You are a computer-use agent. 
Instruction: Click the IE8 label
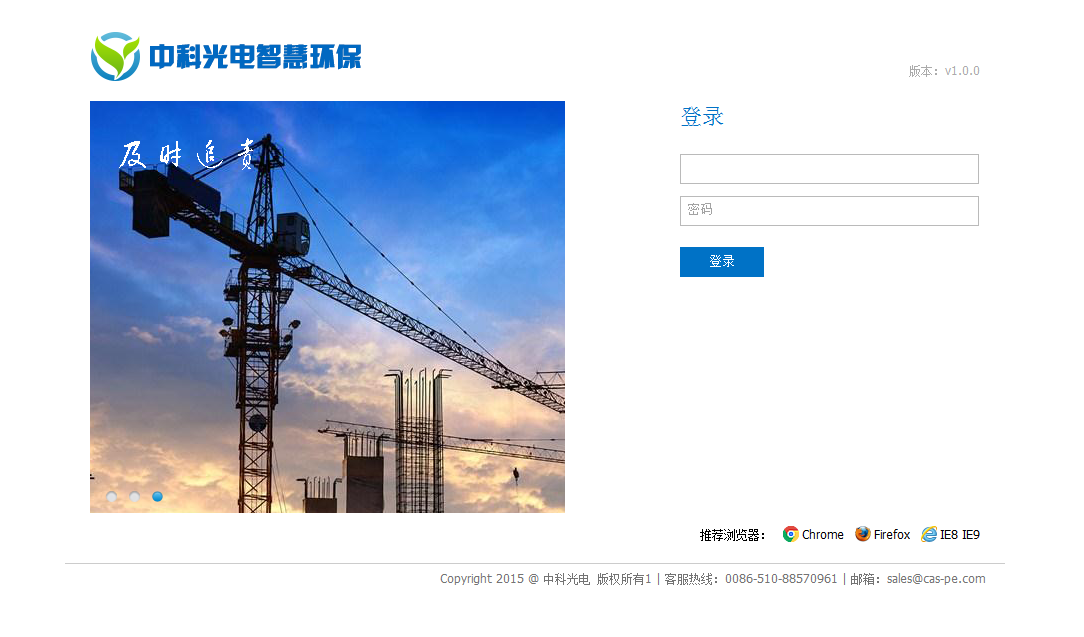point(948,535)
